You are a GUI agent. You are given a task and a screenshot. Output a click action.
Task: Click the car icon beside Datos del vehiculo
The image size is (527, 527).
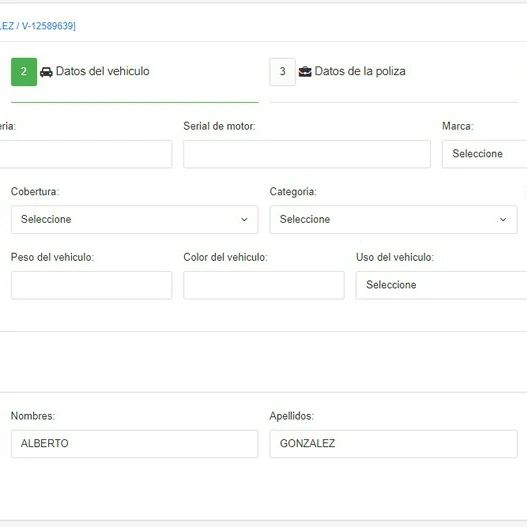pos(46,72)
